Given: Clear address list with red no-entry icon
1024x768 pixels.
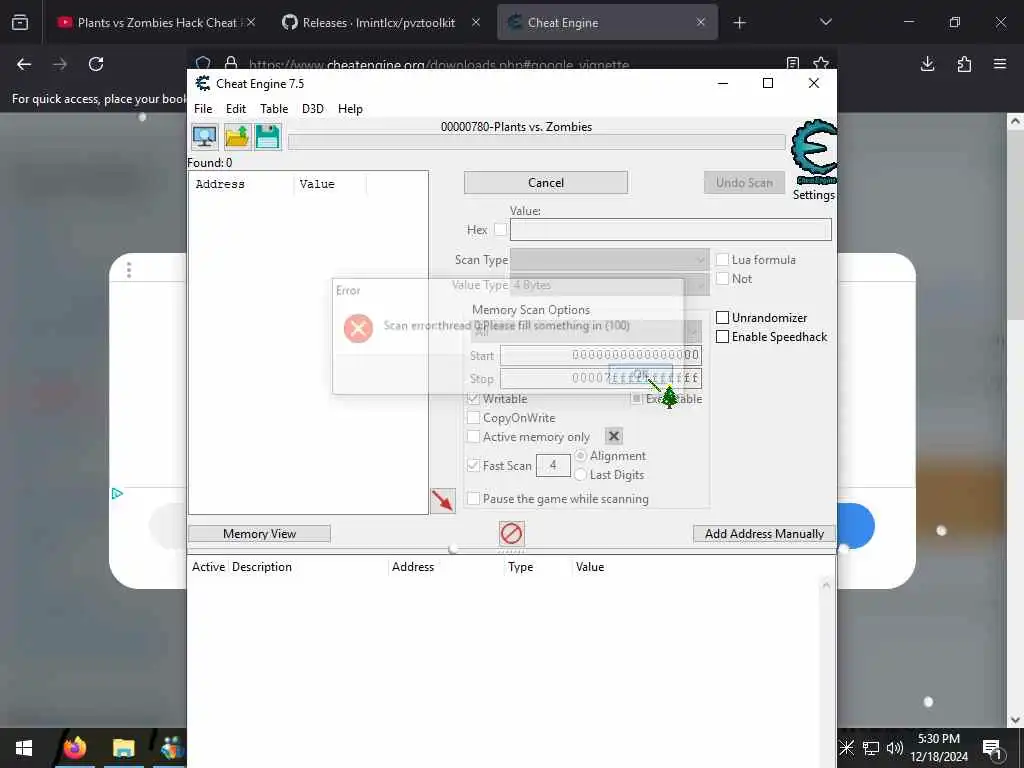Looking at the screenshot, I should pyautogui.click(x=511, y=534).
